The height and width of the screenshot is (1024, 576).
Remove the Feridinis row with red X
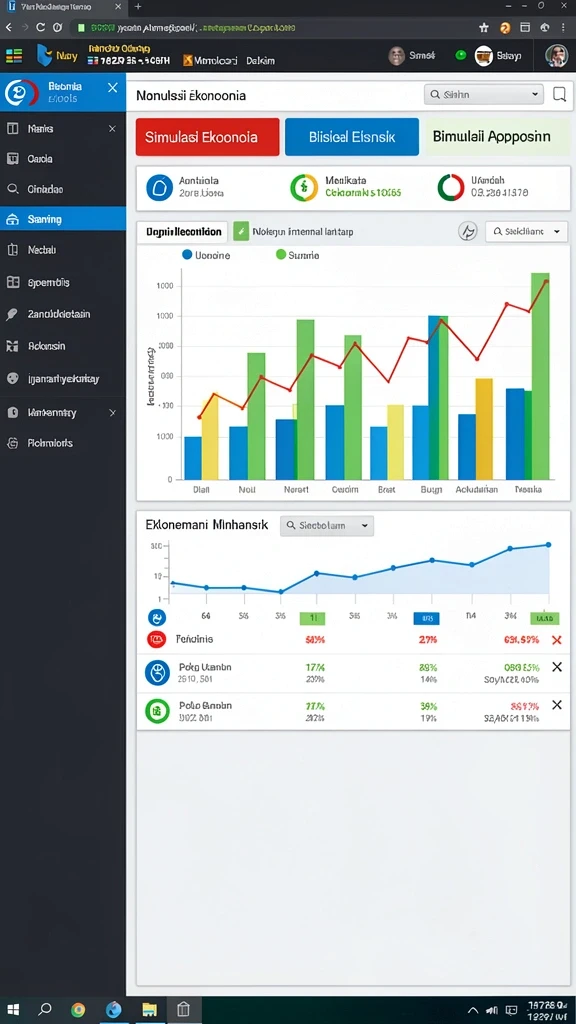tap(556, 640)
